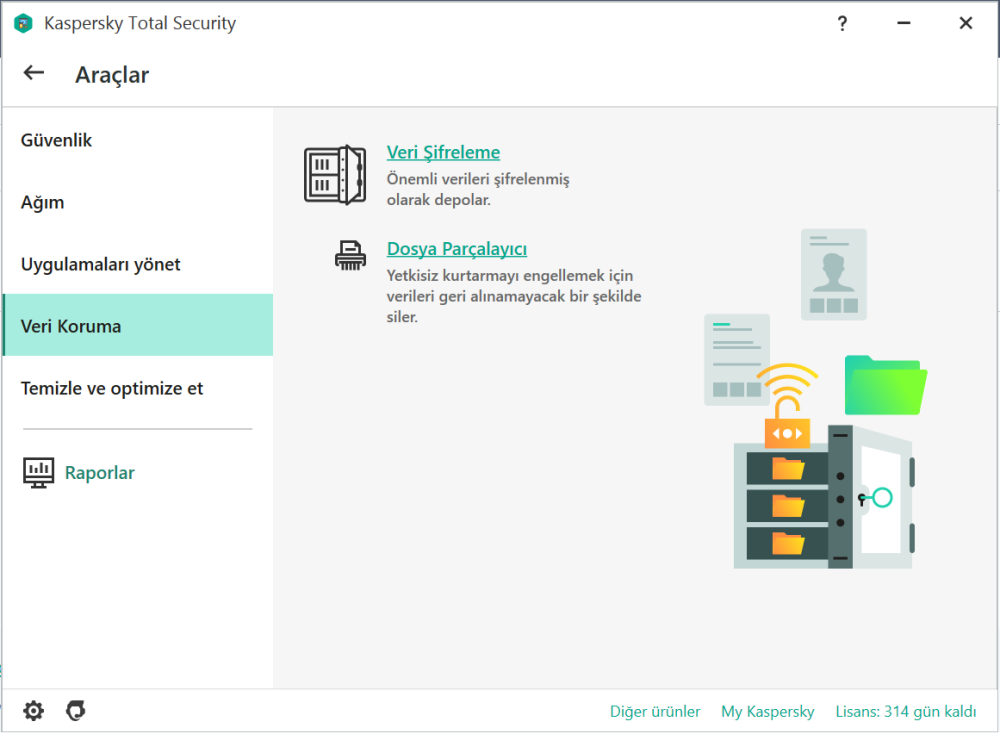Viewport: 1000px width, 734px height.
Task: Open the My Kaspersky link
Action: (768, 711)
